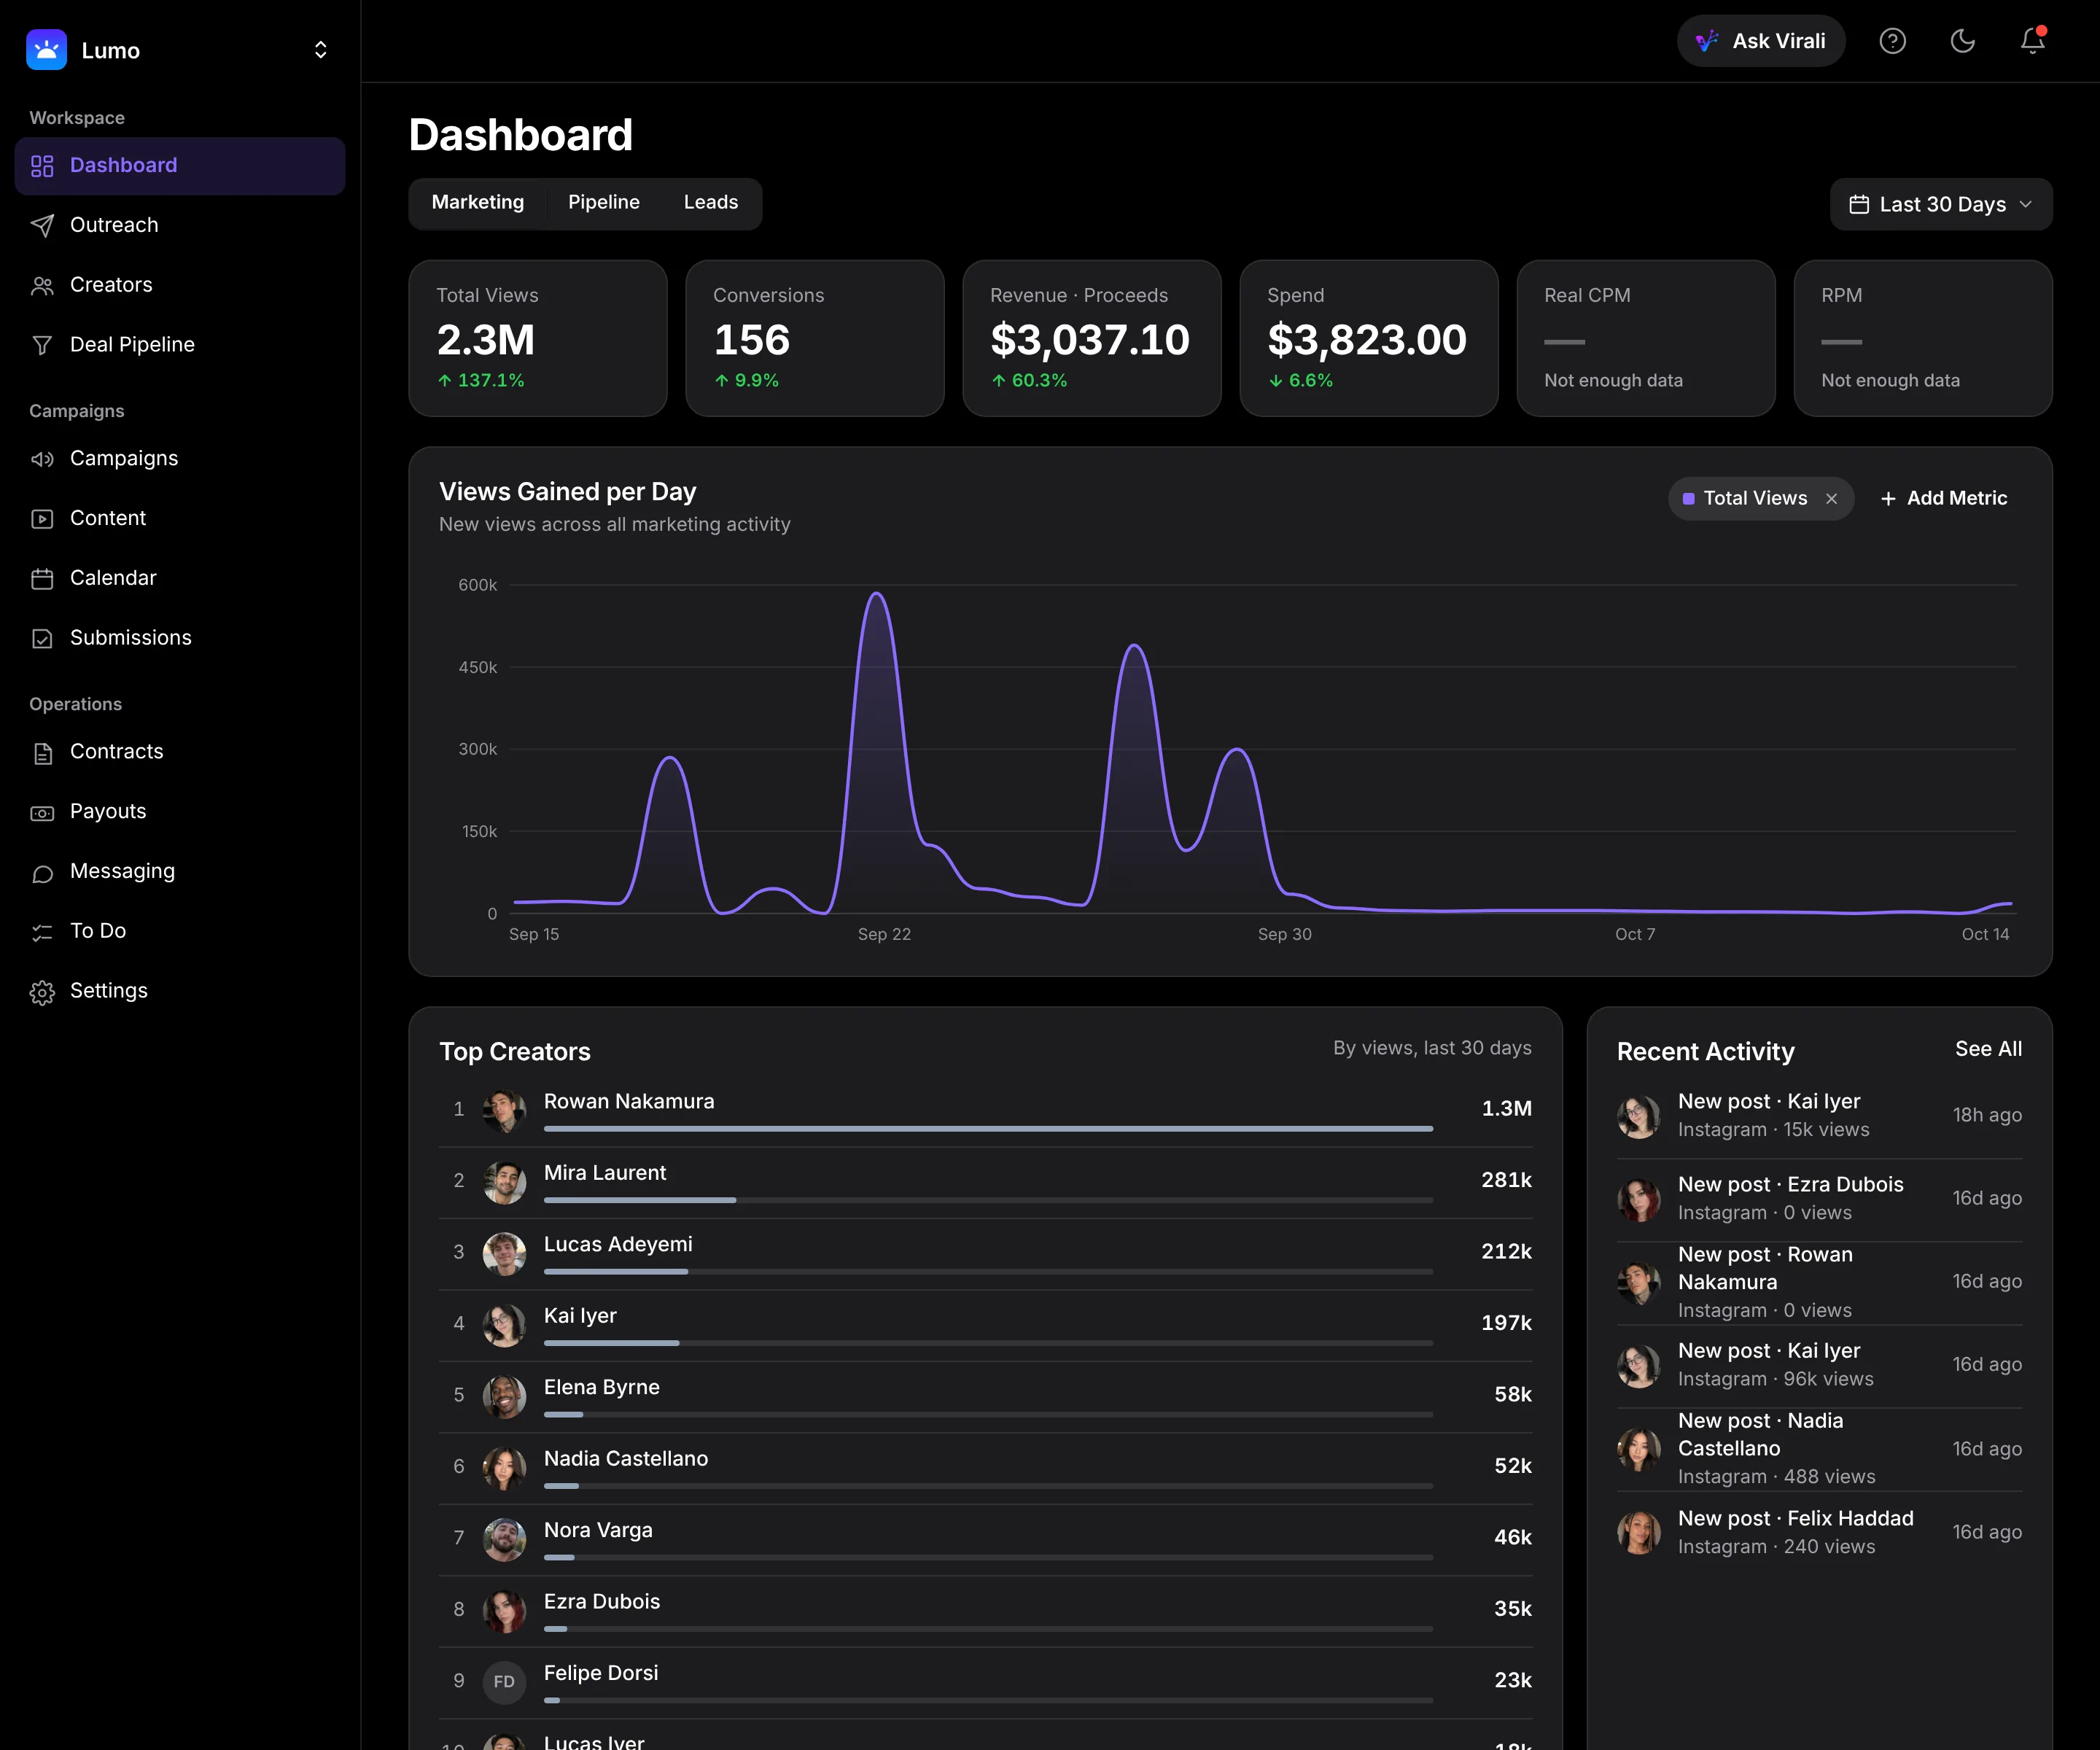
Task: Click the Lumo logo icon
Action: 46,50
